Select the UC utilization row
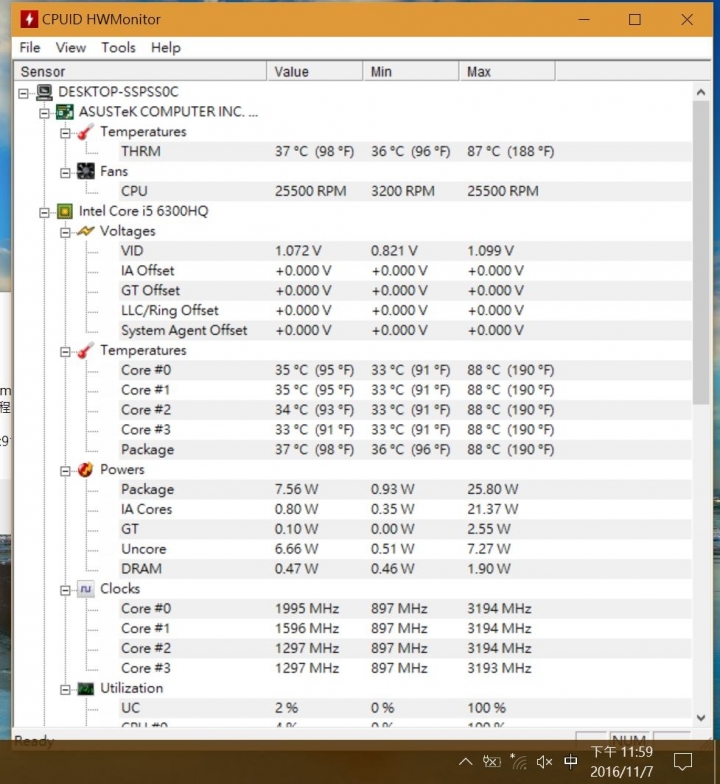720x784 pixels. 405,708
